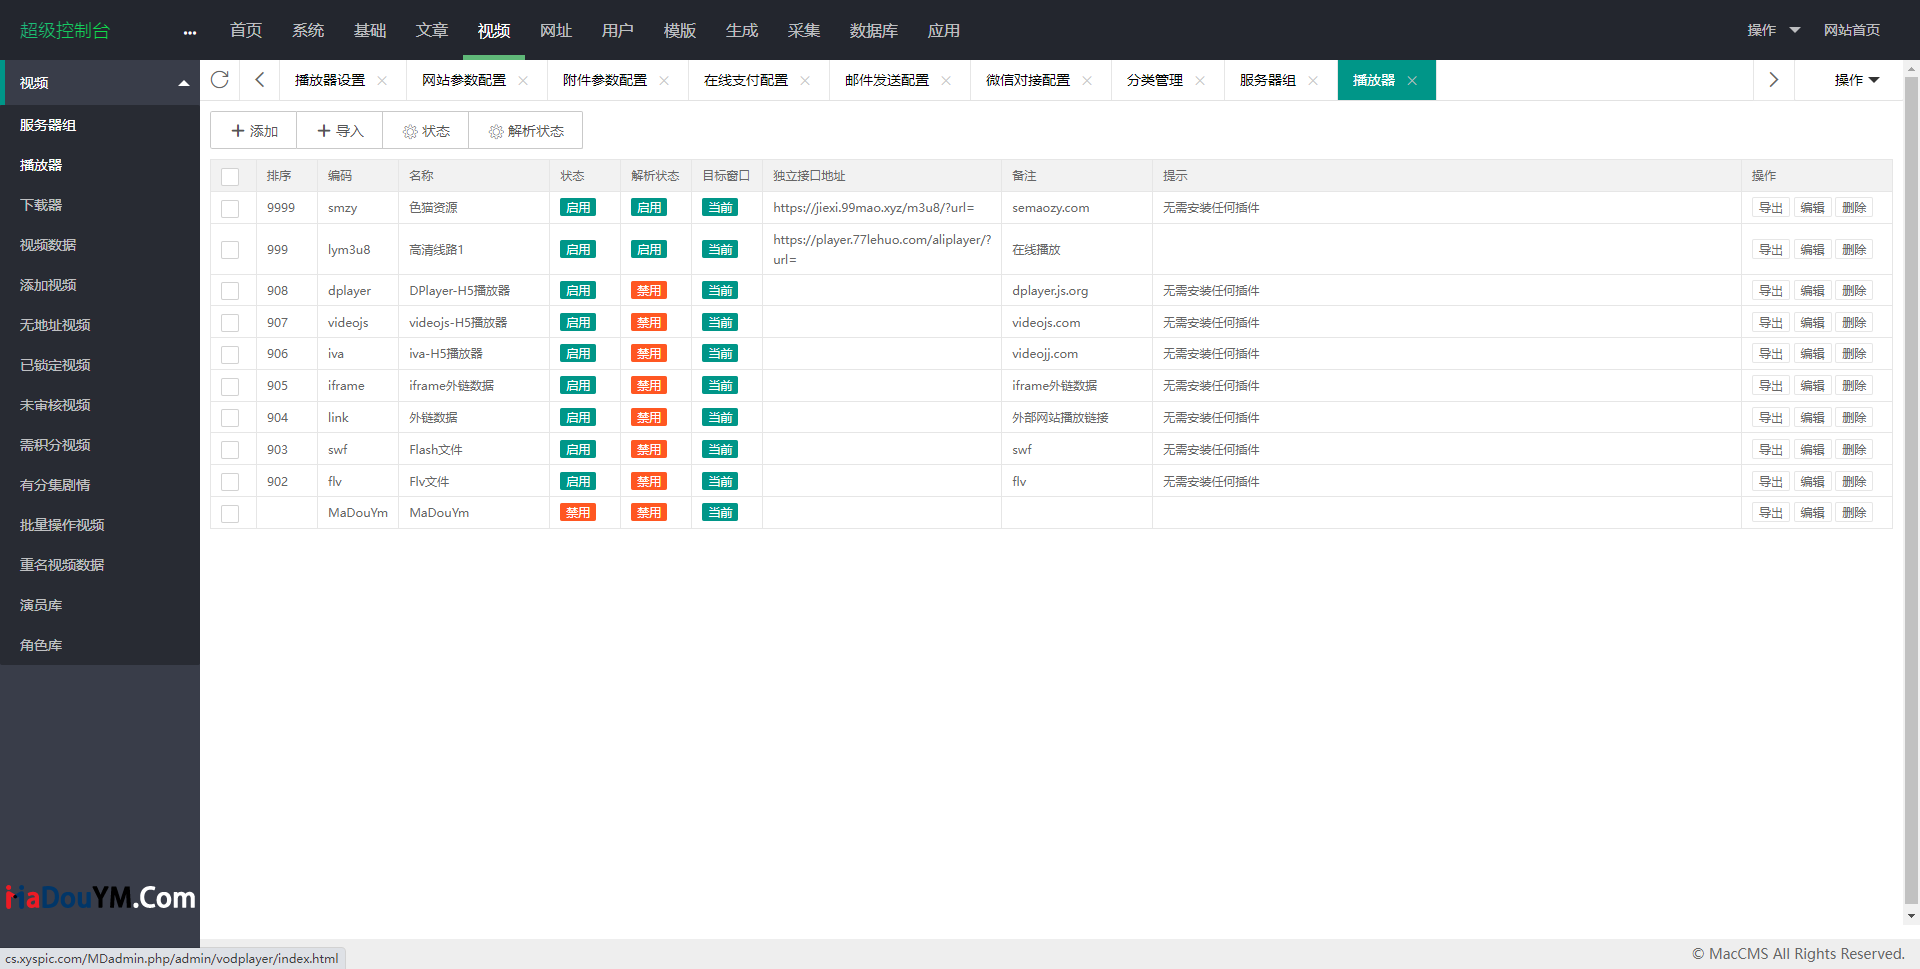The image size is (1920, 969).
Task: Click the 添加 button with plus icon
Action: (x=254, y=131)
